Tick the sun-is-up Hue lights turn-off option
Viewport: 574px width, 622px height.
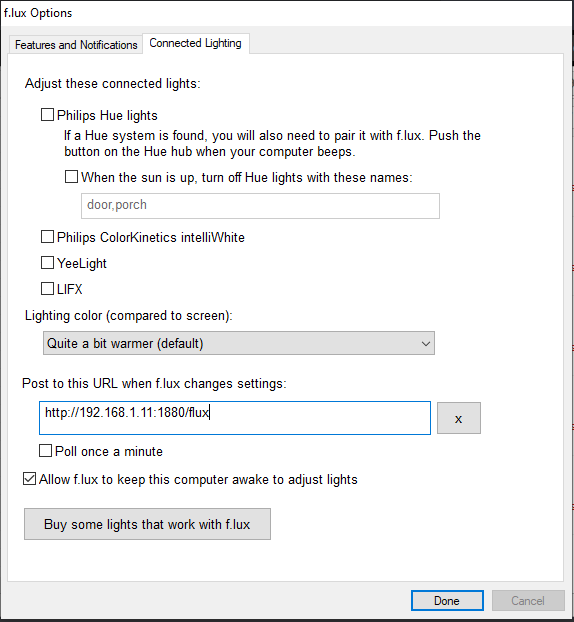pos(71,177)
